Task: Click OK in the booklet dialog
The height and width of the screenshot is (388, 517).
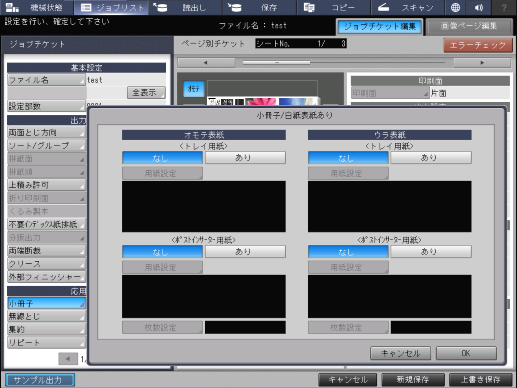Action: point(466,353)
